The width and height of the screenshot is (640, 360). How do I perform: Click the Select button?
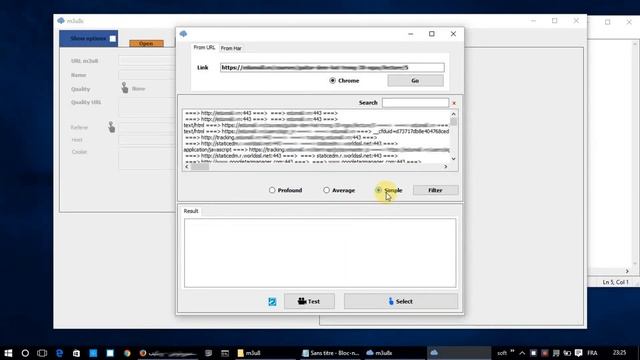click(401, 301)
